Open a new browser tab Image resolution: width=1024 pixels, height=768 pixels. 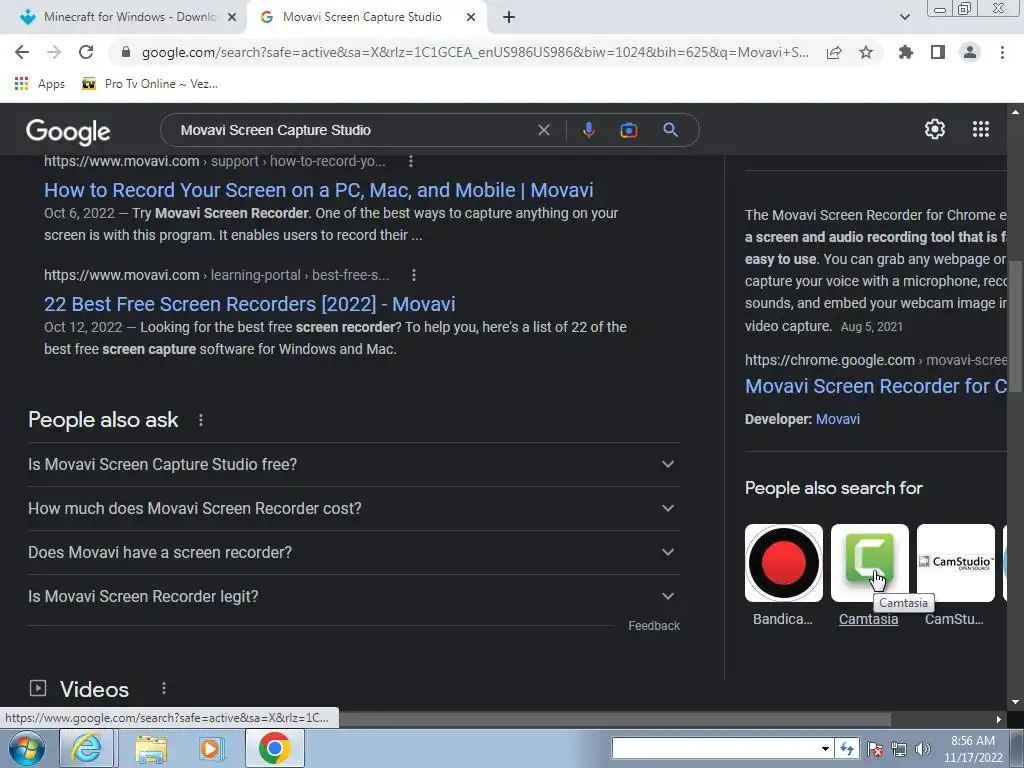coord(509,18)
